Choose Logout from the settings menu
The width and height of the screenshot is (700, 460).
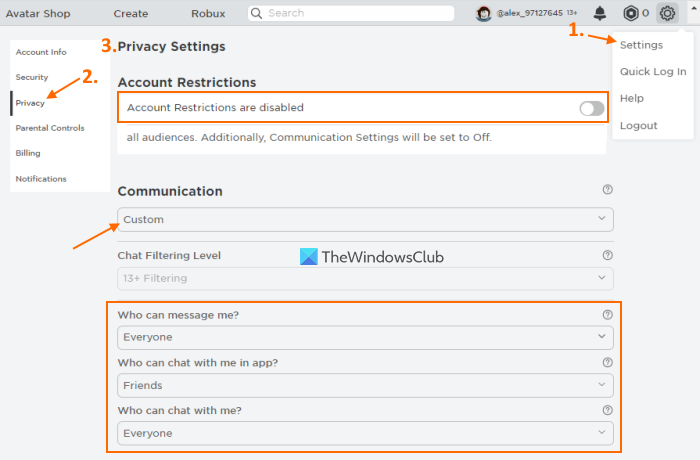tap(639, 126)
